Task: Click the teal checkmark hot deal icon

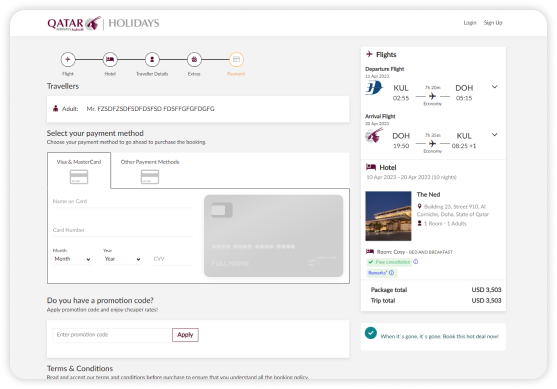Action: click(x=371, y=333)
